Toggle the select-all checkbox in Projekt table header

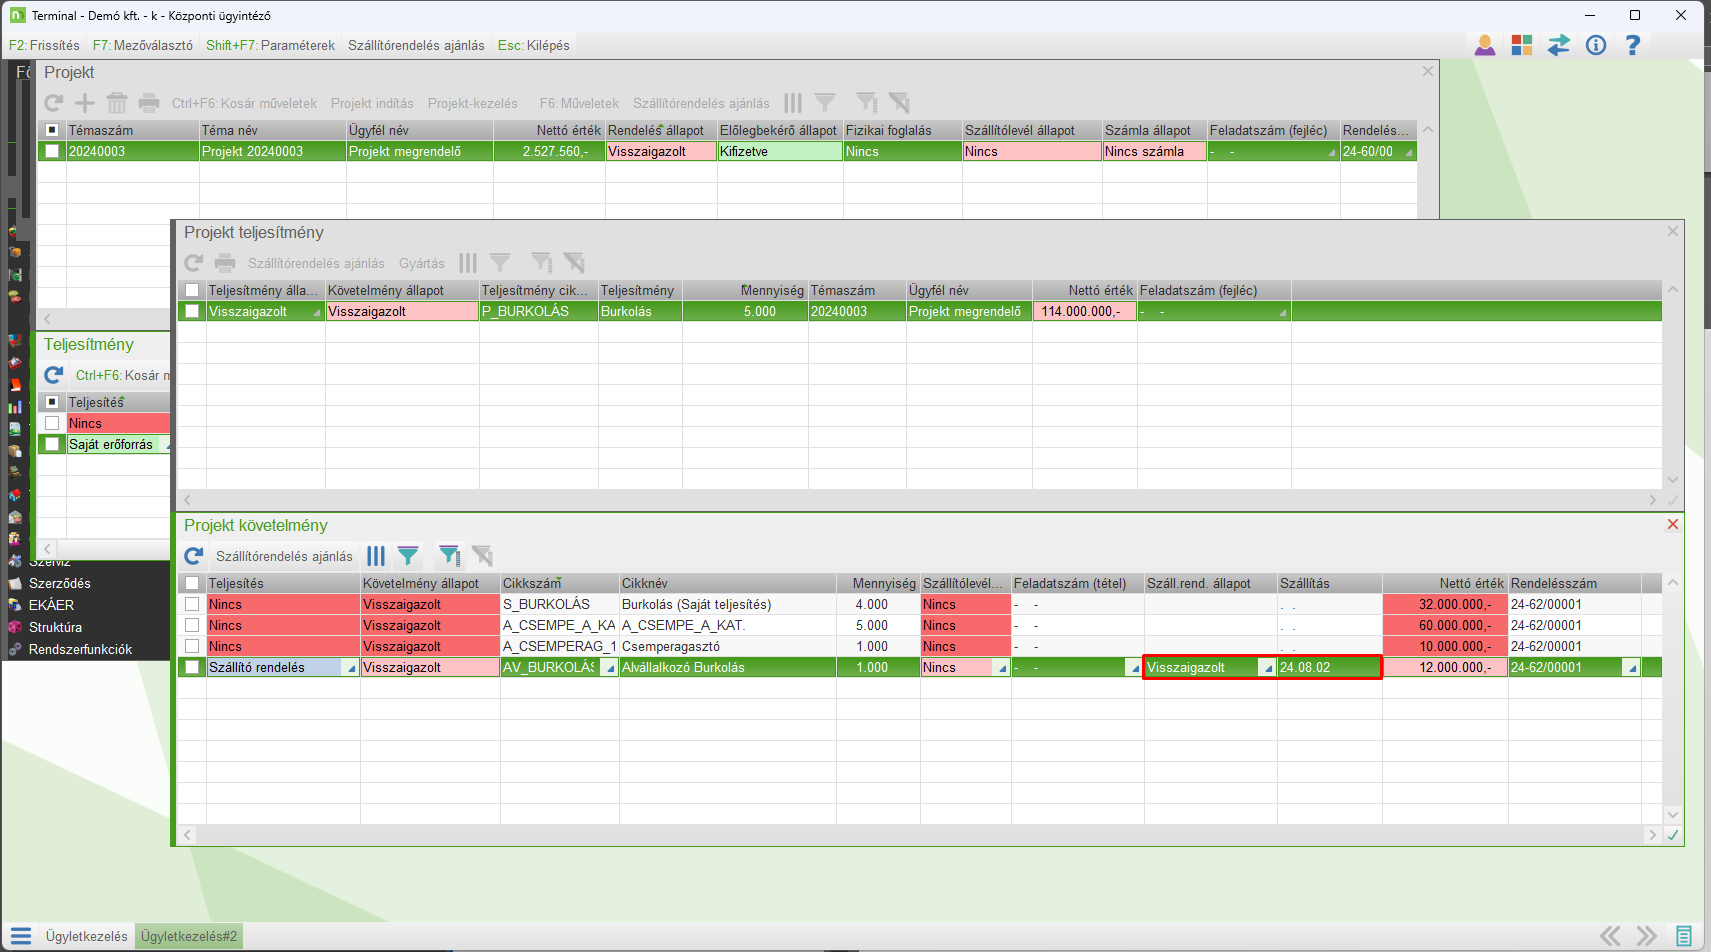click(52, 130)
